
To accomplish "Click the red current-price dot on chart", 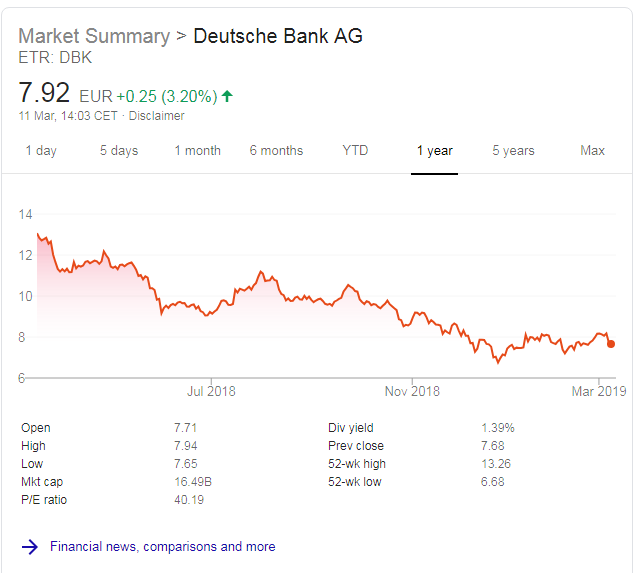I will pos(611,344).
